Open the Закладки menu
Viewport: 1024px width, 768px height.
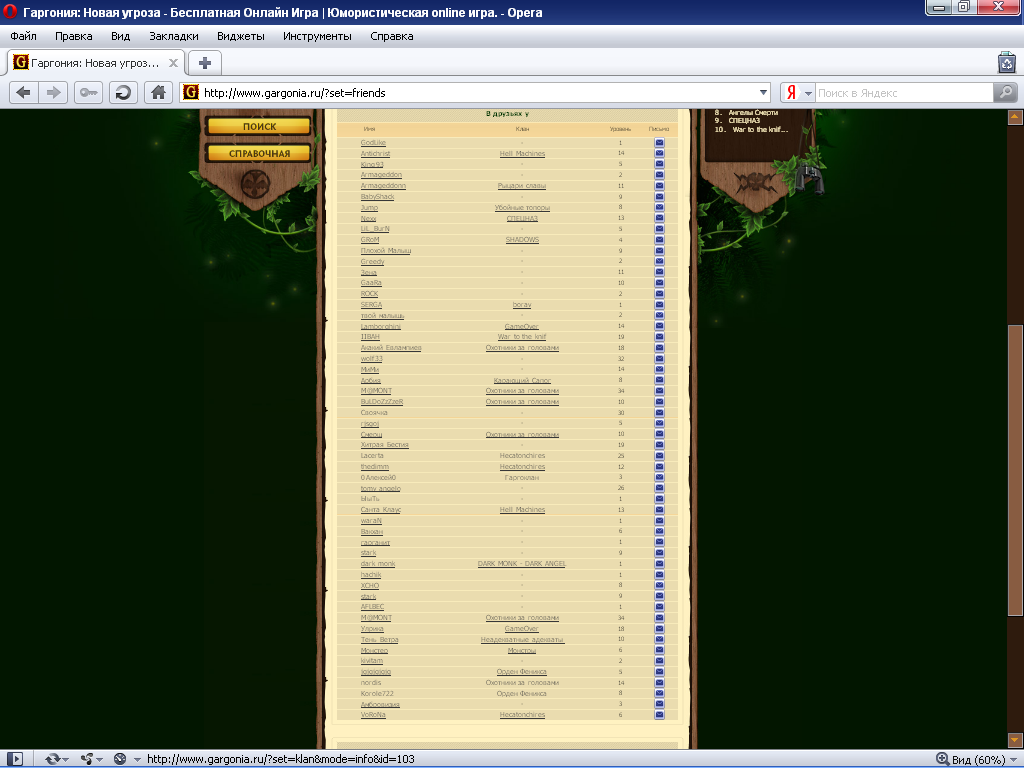pyautogui.click(x=174, y=36)
